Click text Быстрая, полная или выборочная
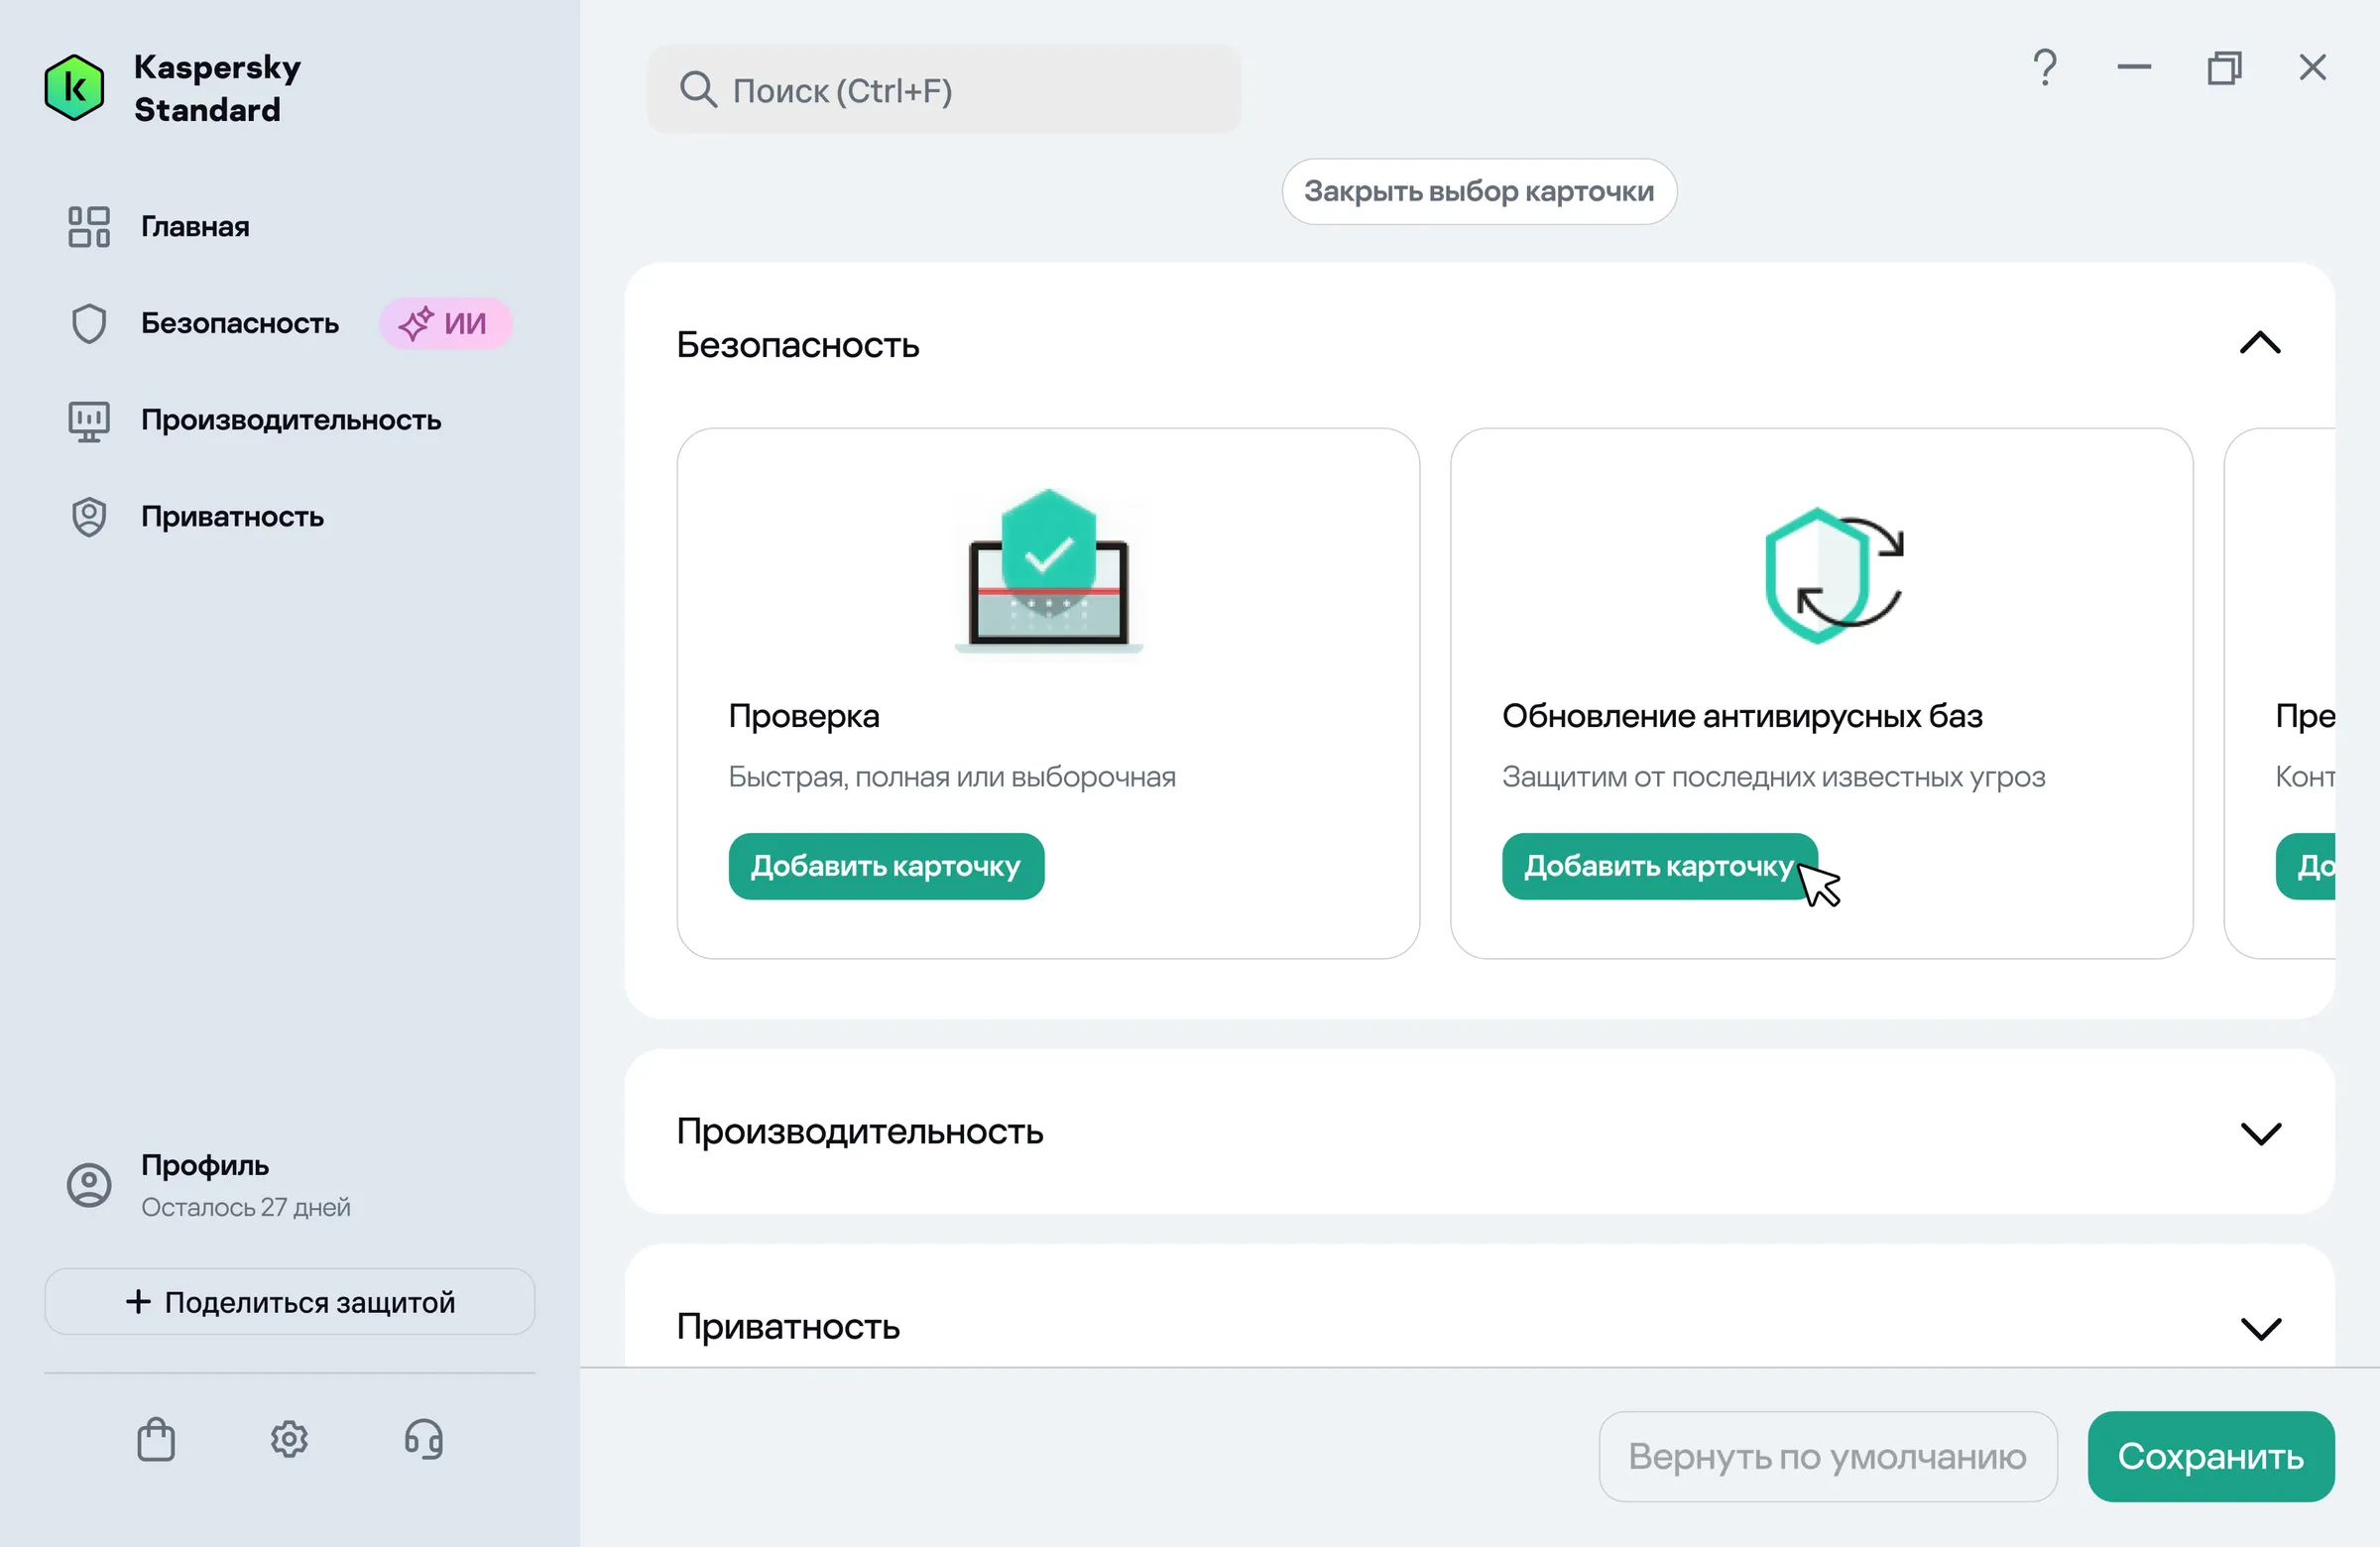 [x=952, y=777]
